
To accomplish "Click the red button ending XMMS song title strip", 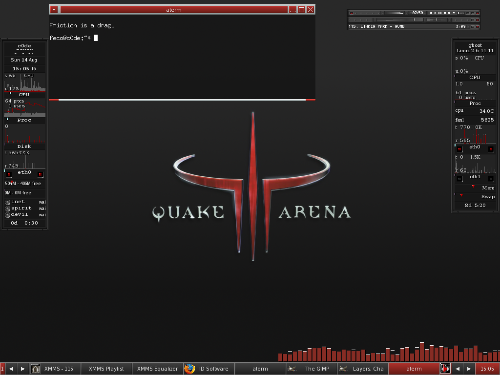I will (x=477, y=26).
